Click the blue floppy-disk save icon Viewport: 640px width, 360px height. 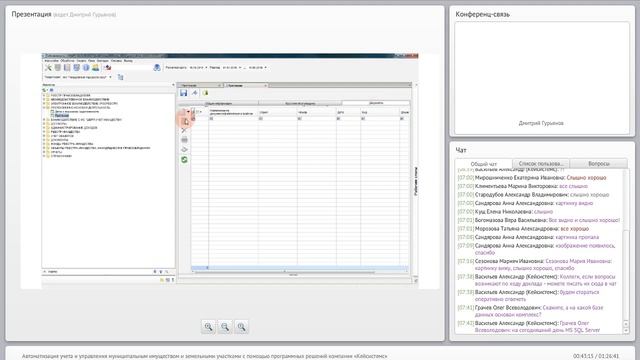pyautogui.click(x=184, y=93)
